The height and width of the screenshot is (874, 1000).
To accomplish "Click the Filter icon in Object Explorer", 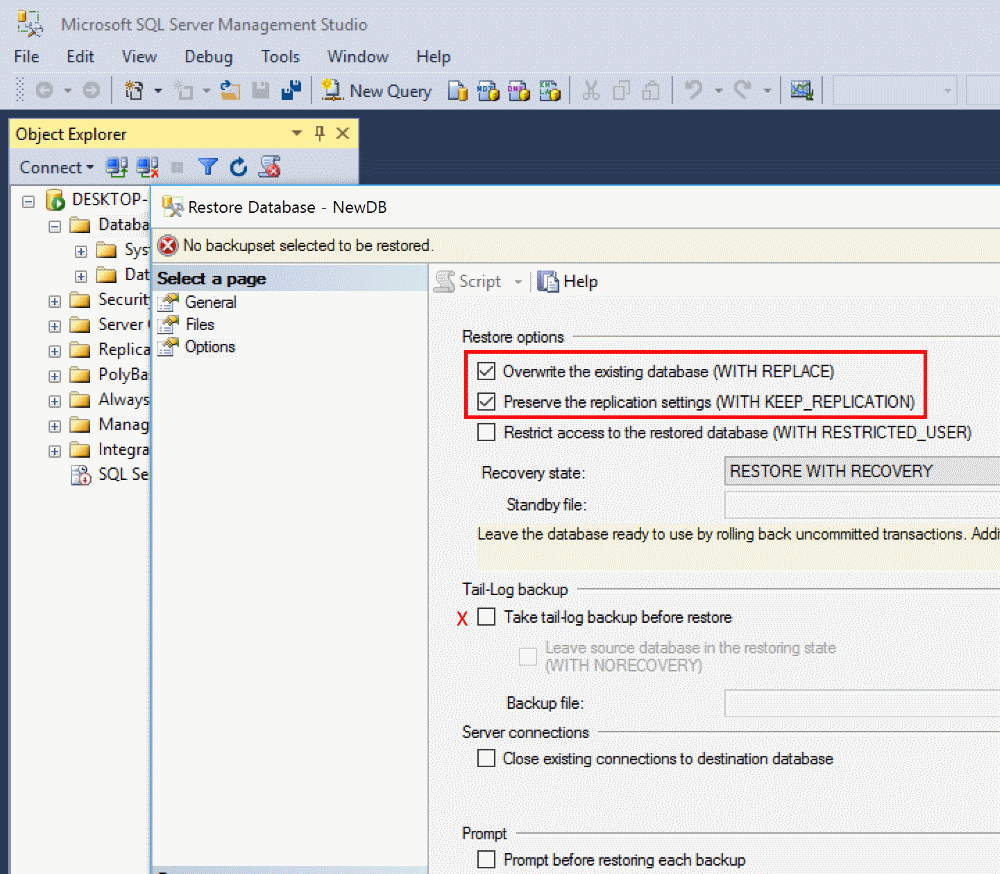I will pyautogui.click(x=207, y=167).
